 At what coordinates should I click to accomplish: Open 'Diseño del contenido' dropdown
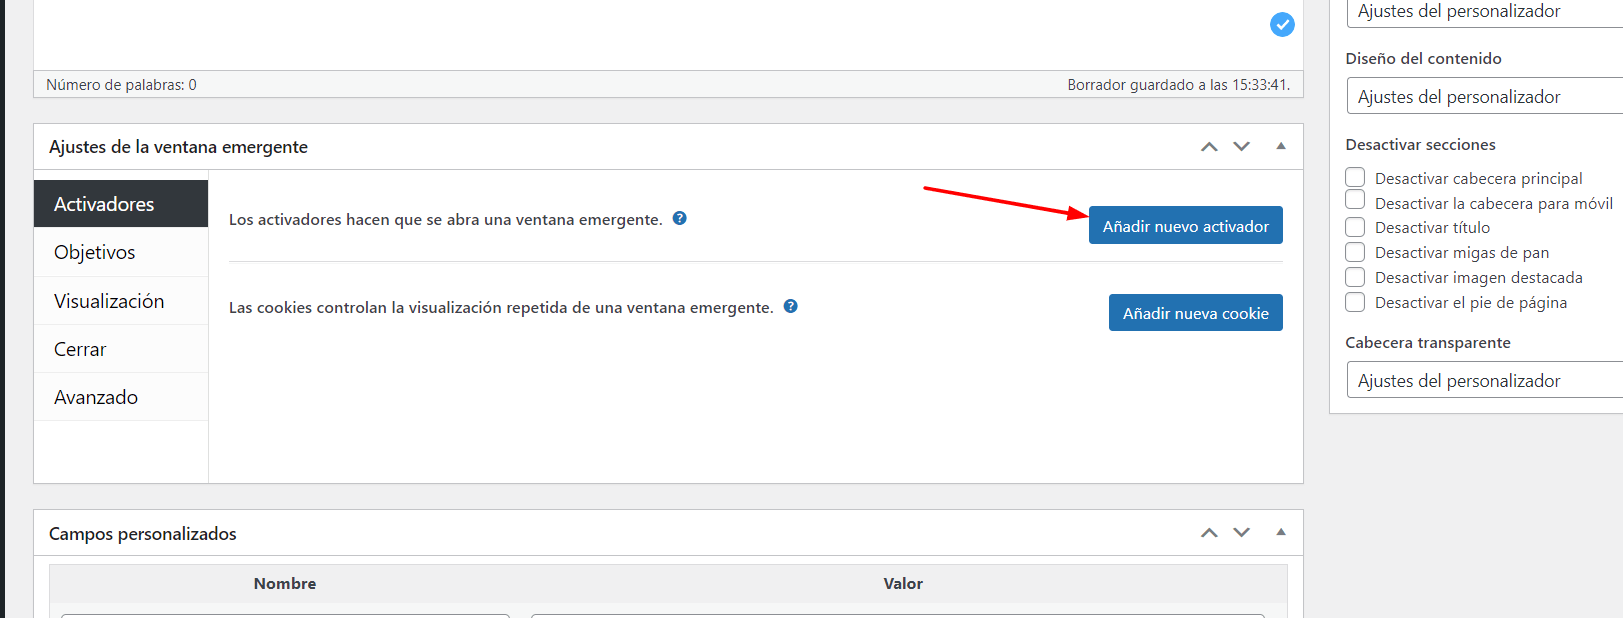tap(1484, 97)
